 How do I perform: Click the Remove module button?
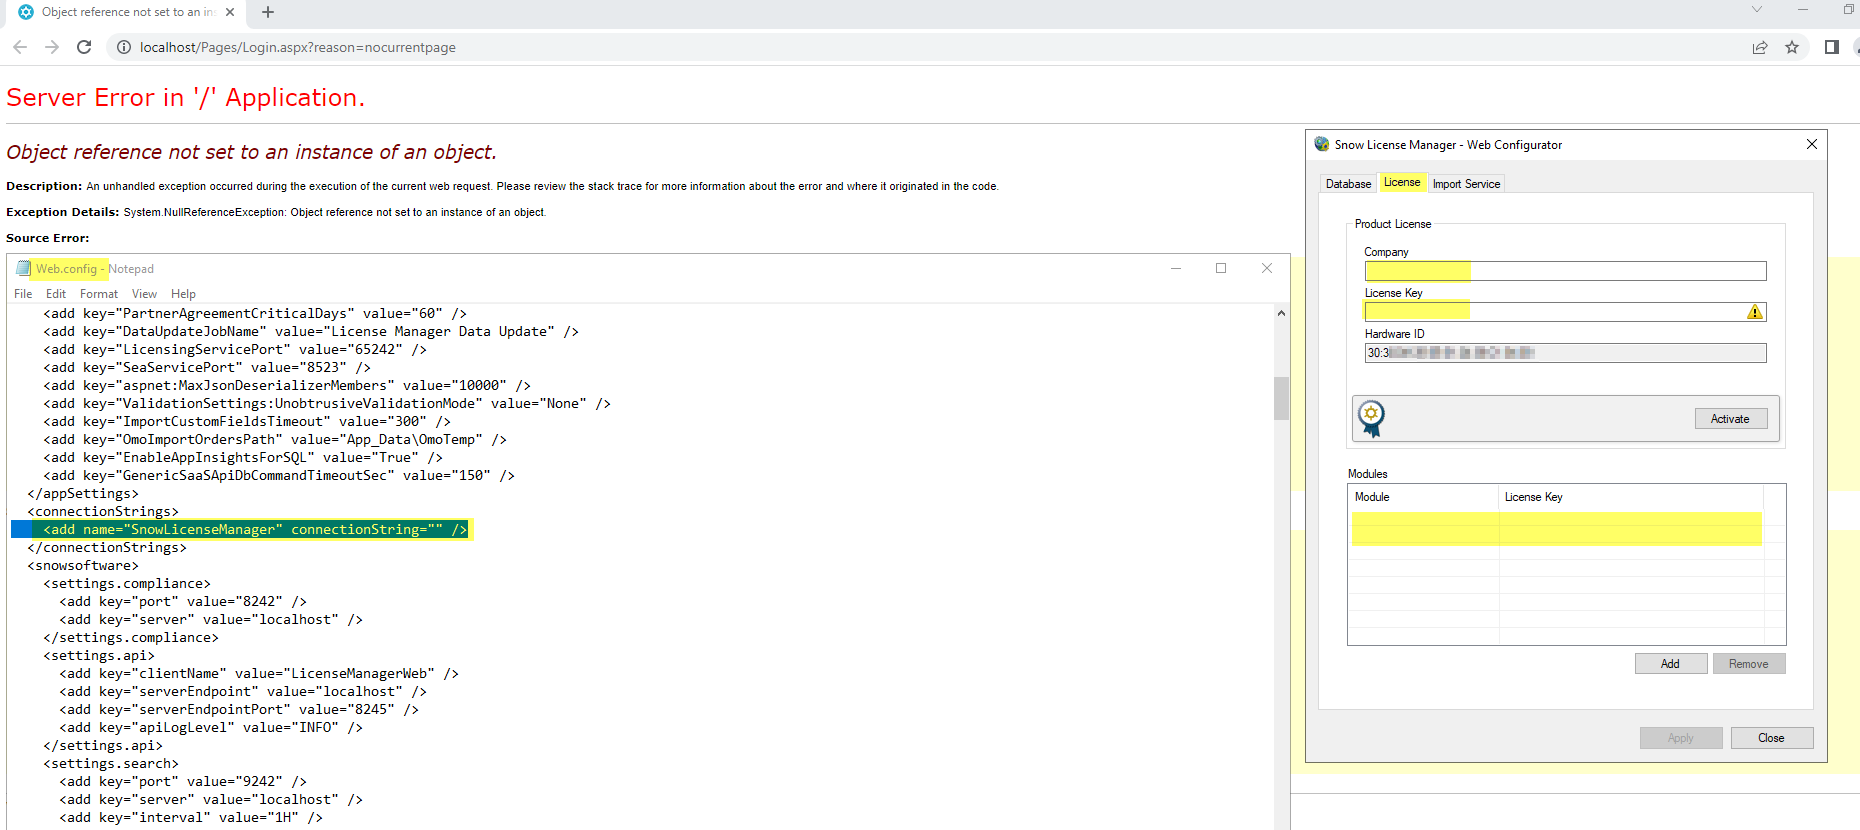point(1749,664)
